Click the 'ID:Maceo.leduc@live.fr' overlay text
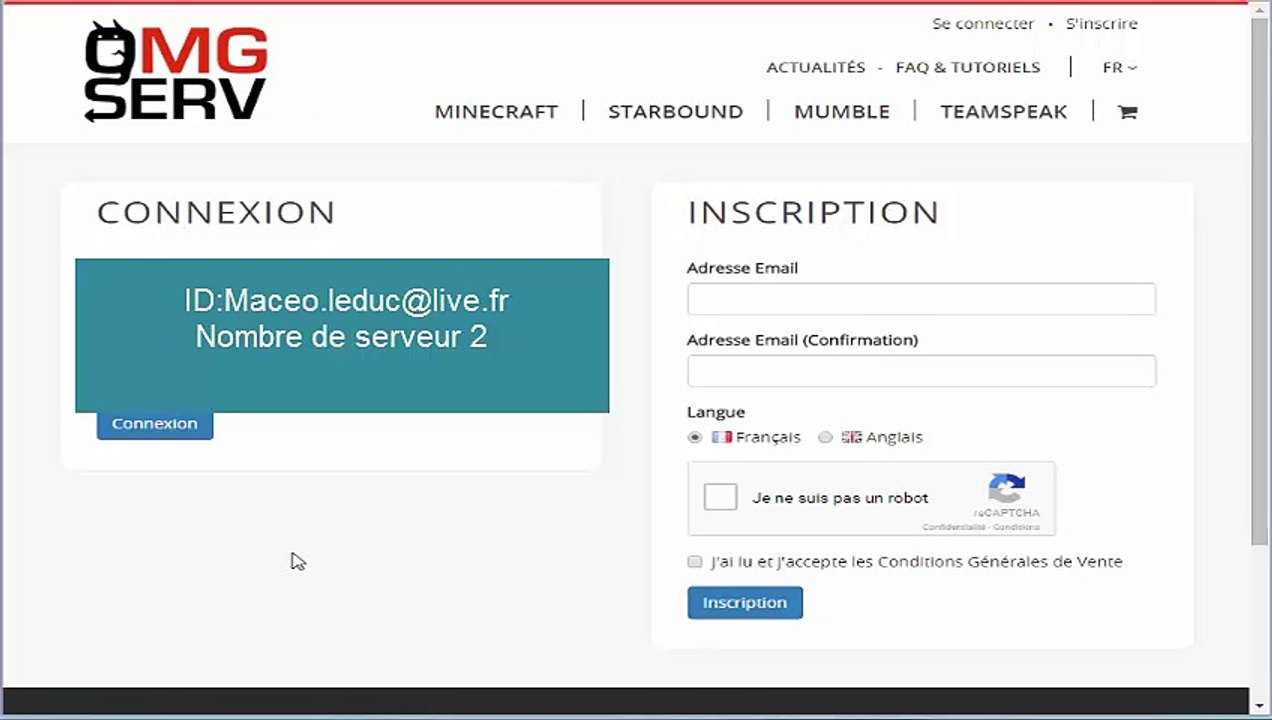This screenshot has height=720, width=1272. tap(347, 301)
